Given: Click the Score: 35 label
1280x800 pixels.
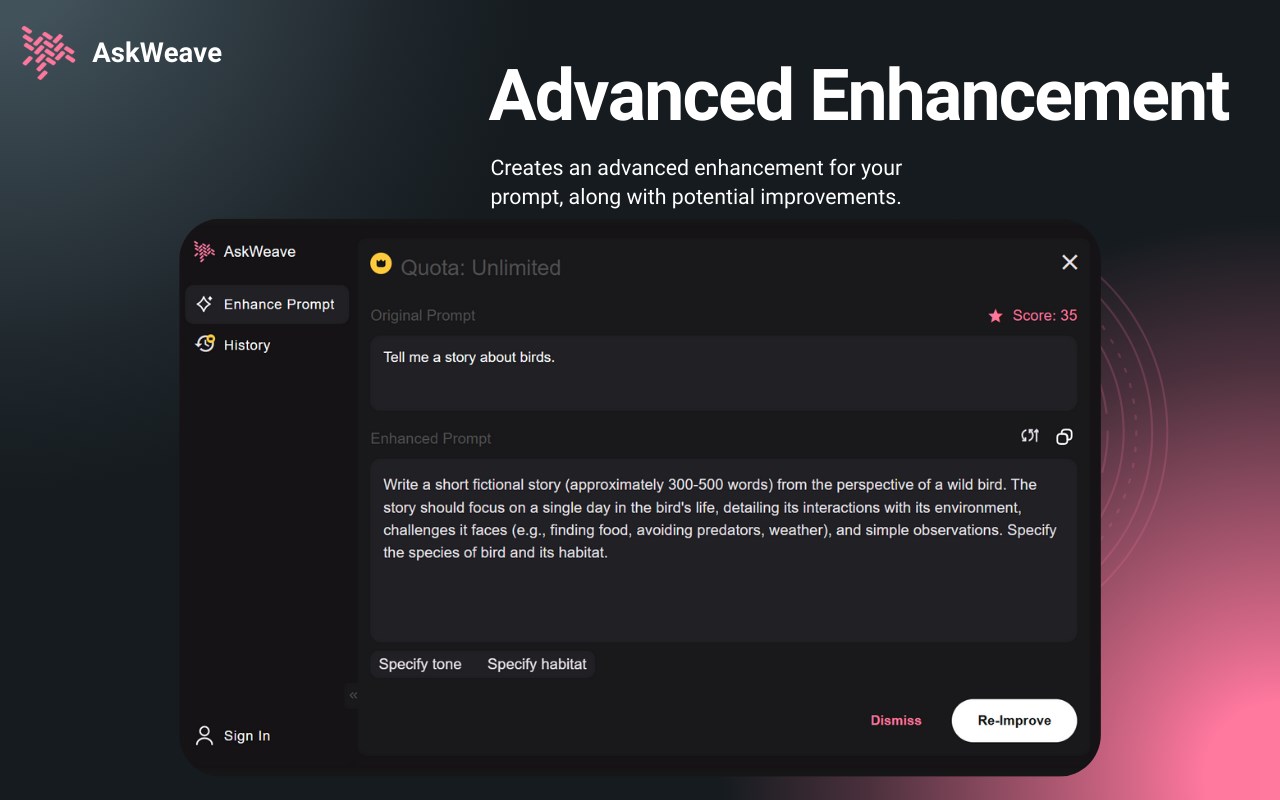Looking at the screenshot, I should click(x=1045, y=315).
